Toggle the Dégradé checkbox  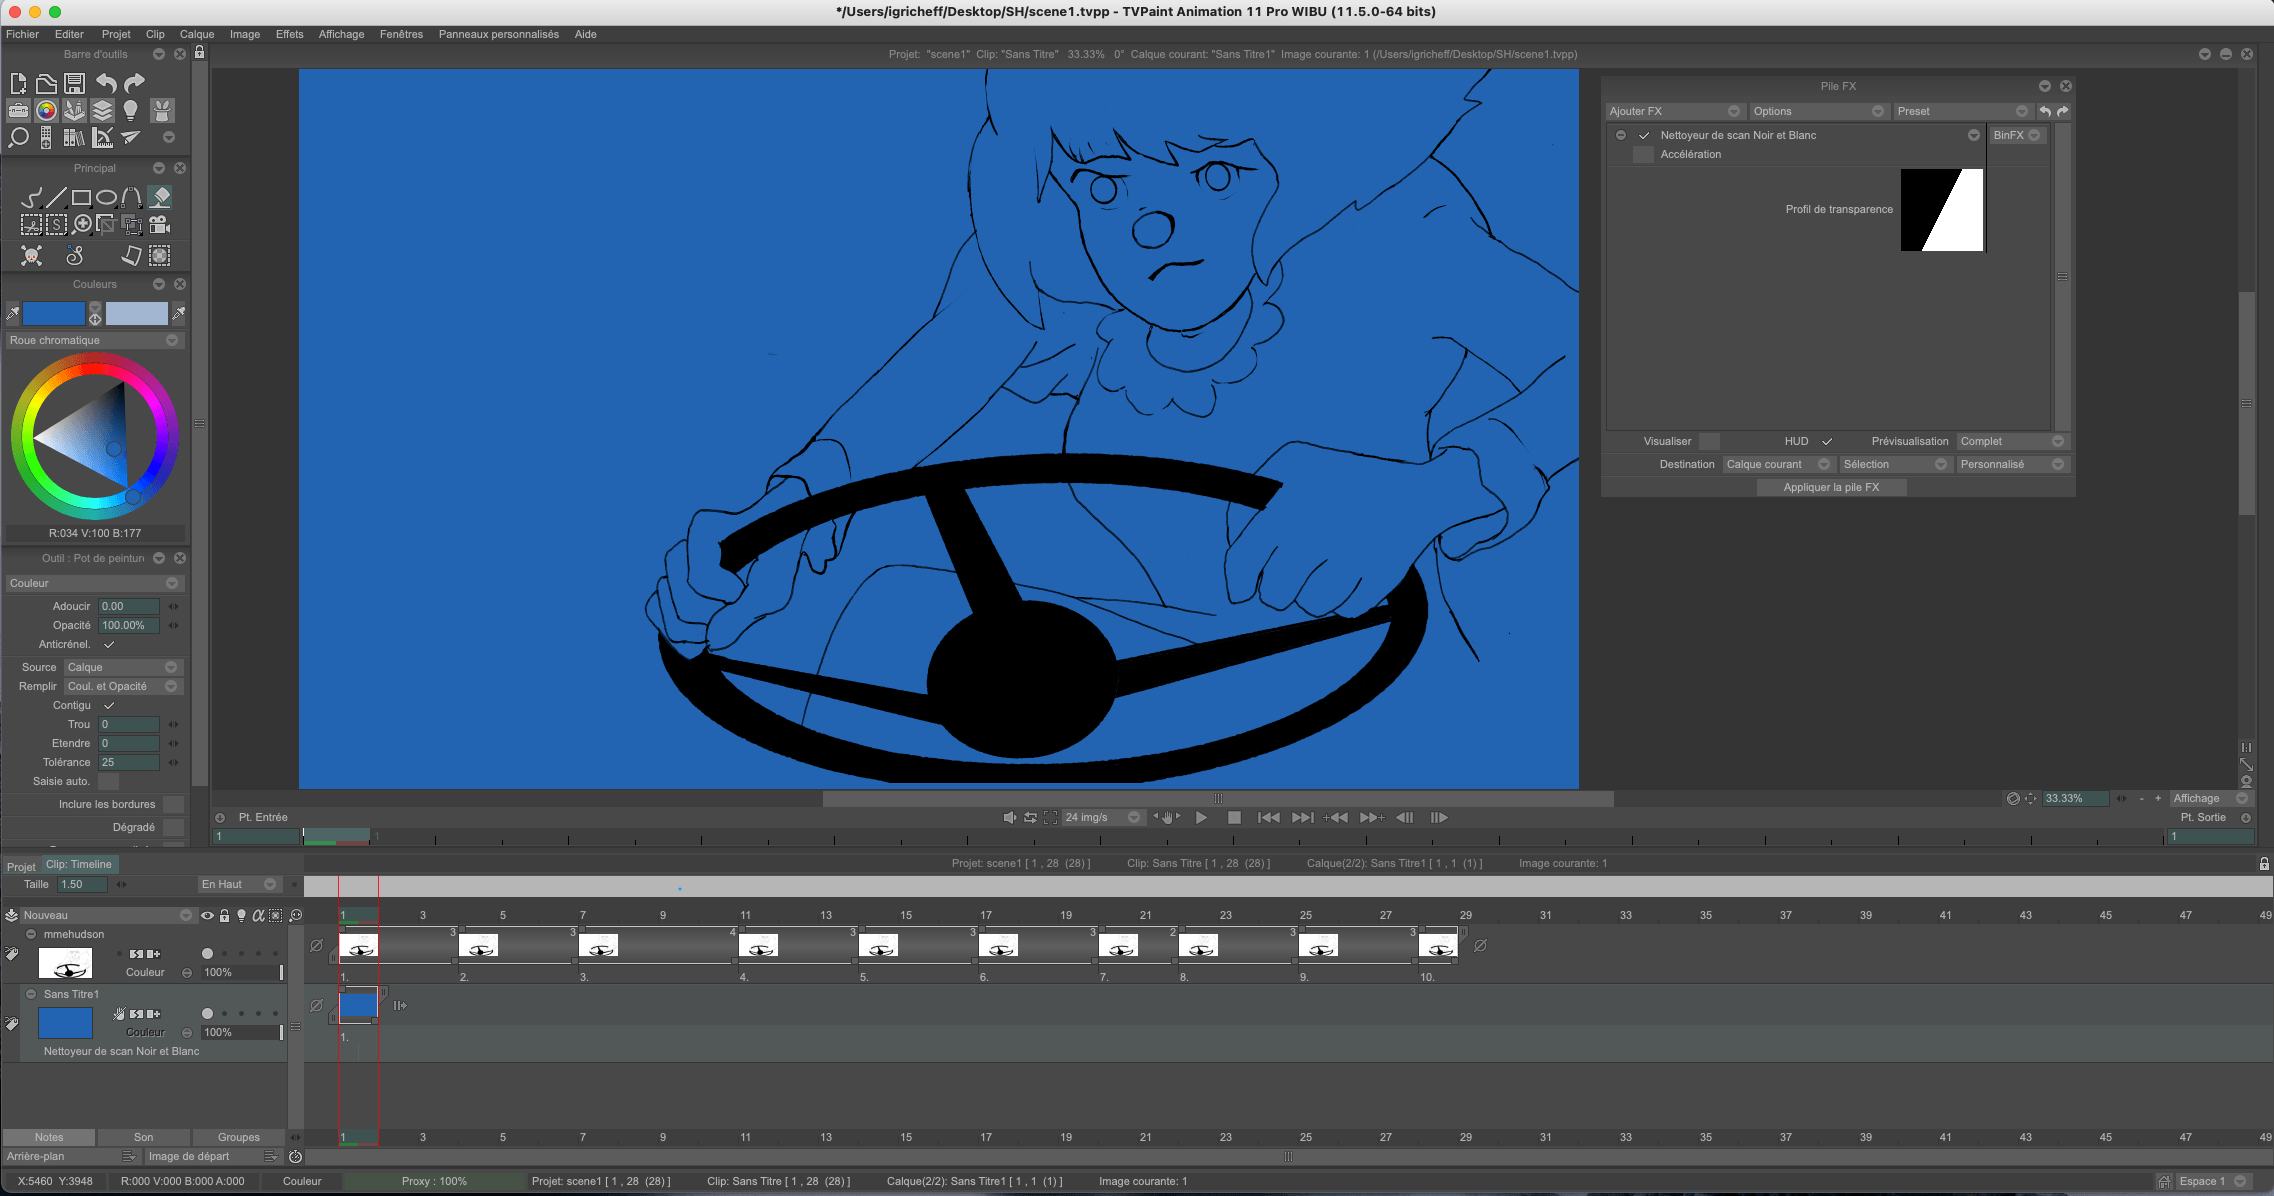(x=174, y=827)
